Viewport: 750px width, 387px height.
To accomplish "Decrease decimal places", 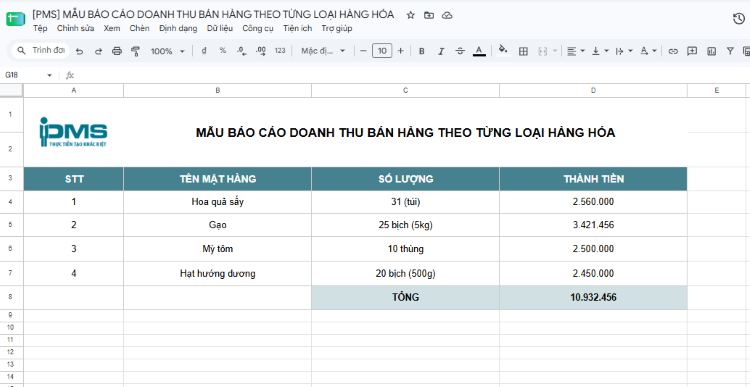I will (242, 51).
